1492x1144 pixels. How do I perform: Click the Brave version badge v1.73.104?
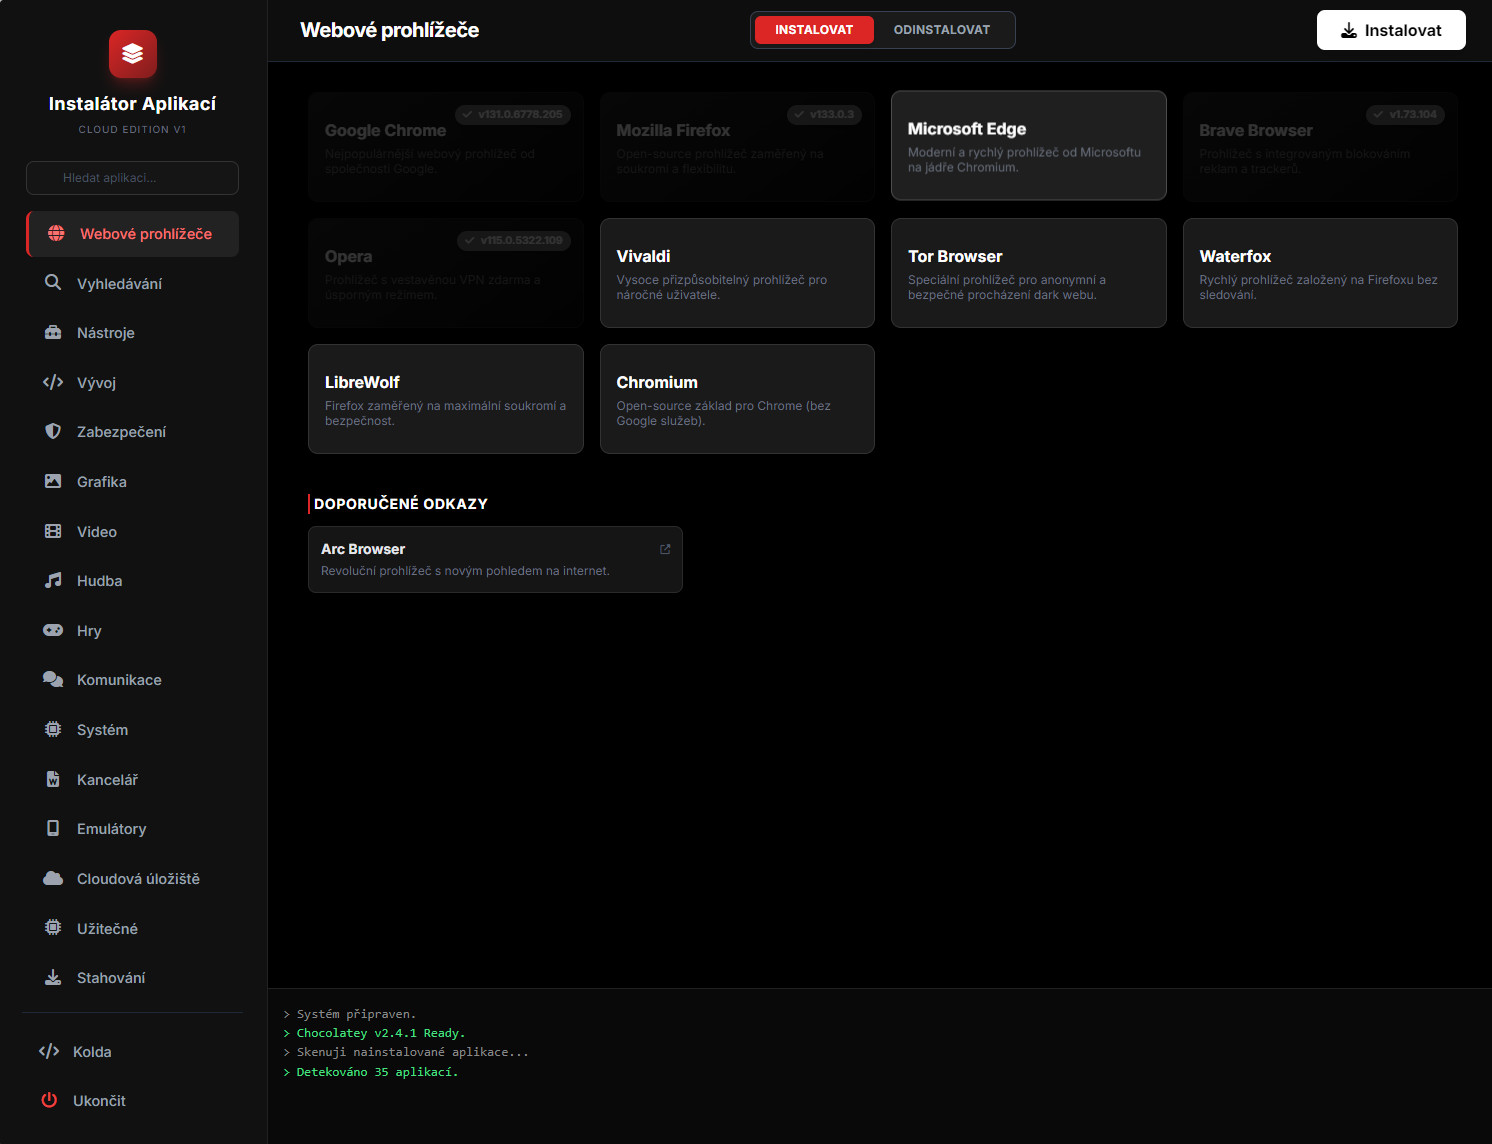tap(1405, 114)
